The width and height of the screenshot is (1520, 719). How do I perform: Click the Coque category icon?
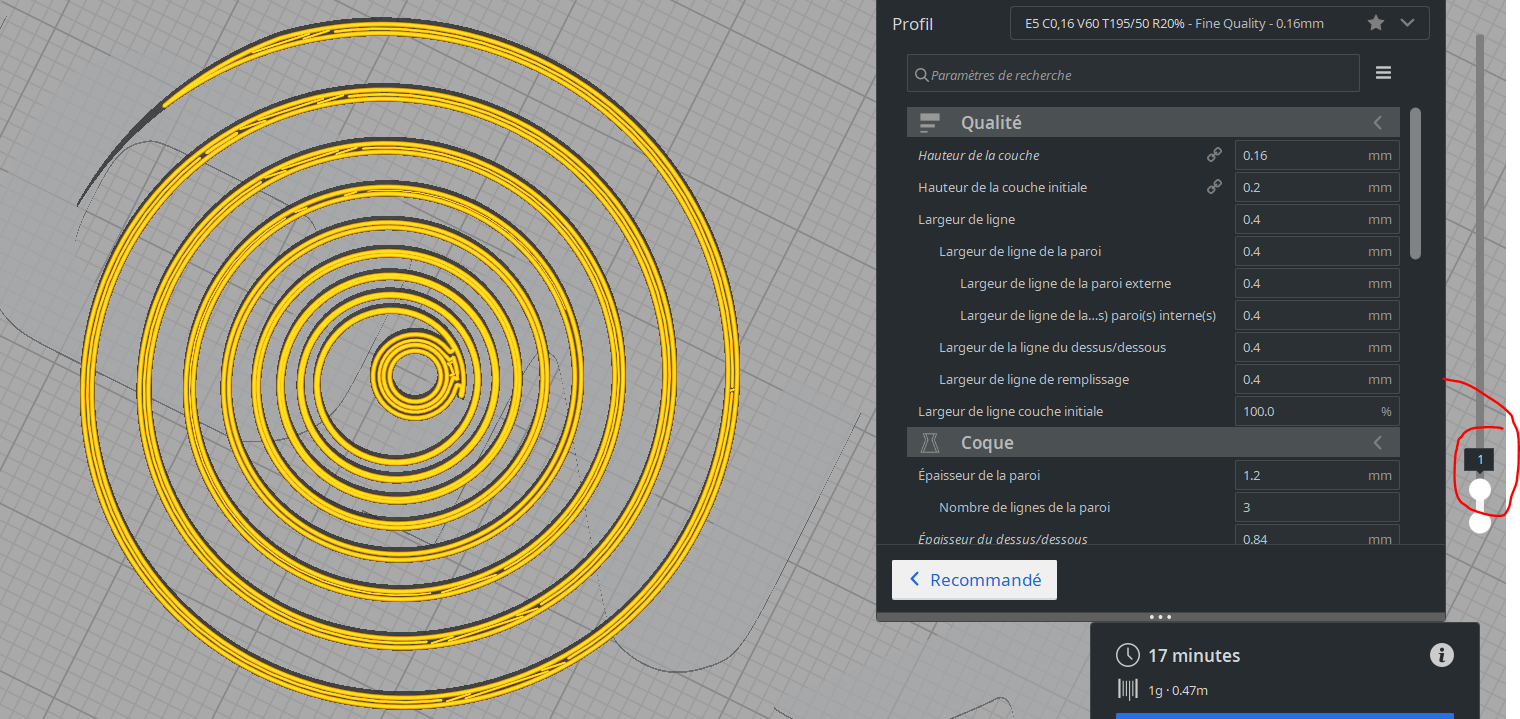930,443
